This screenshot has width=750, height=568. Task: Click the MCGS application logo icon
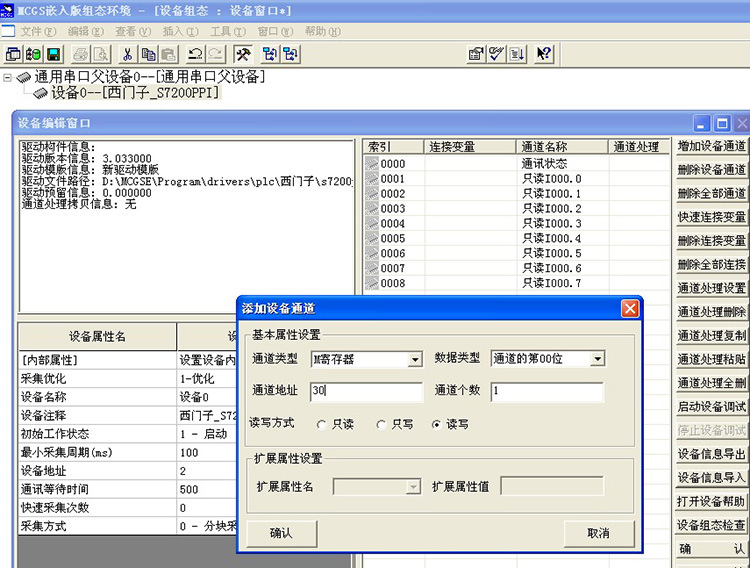(x=7, y=11)
